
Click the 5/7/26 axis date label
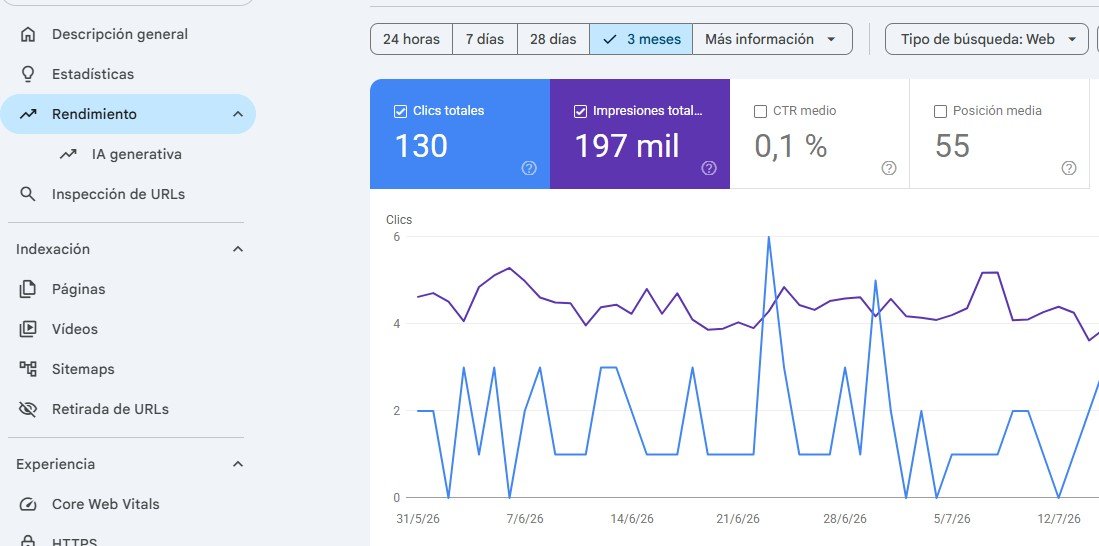952,519
